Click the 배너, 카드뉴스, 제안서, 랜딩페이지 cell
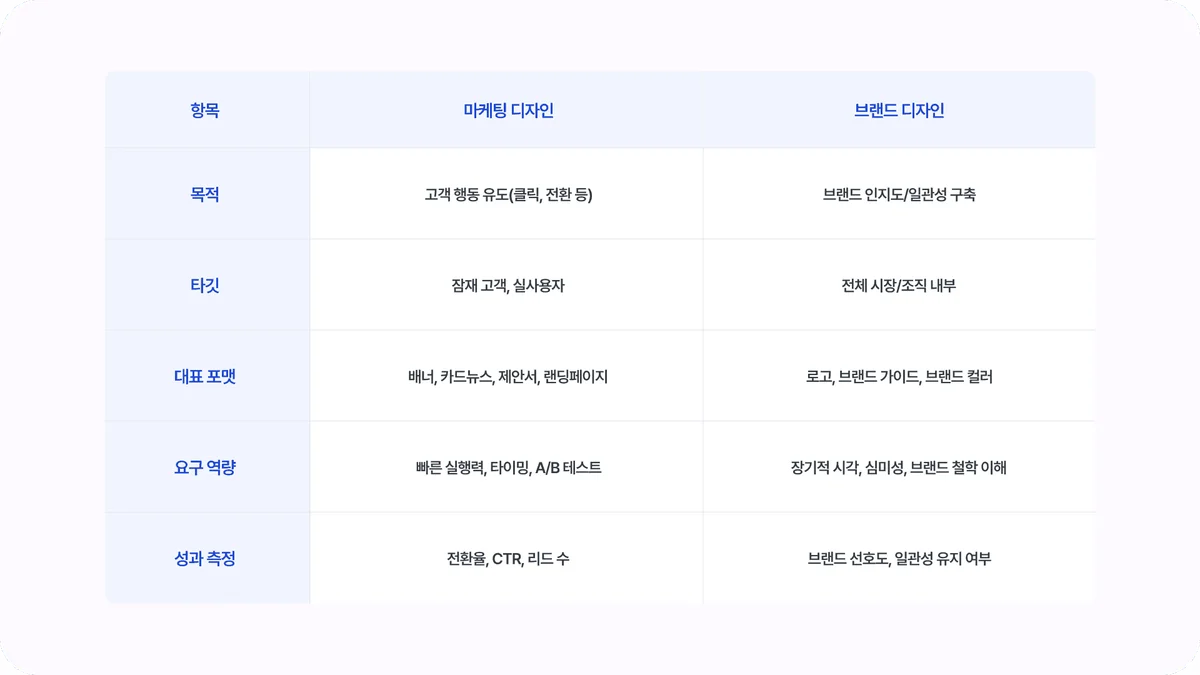This screenshot has height=675, width=1200. [x=508, y=377]
